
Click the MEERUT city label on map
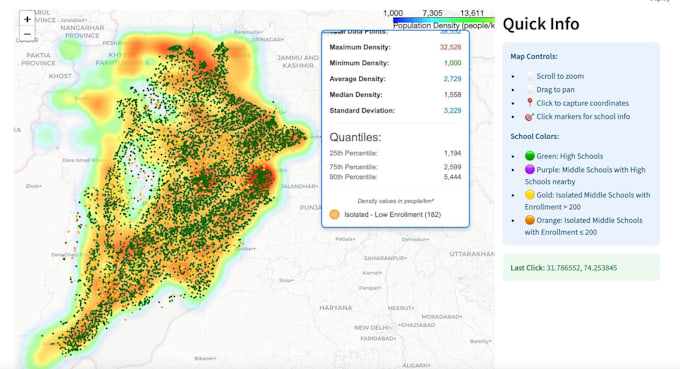coord(401,308)
